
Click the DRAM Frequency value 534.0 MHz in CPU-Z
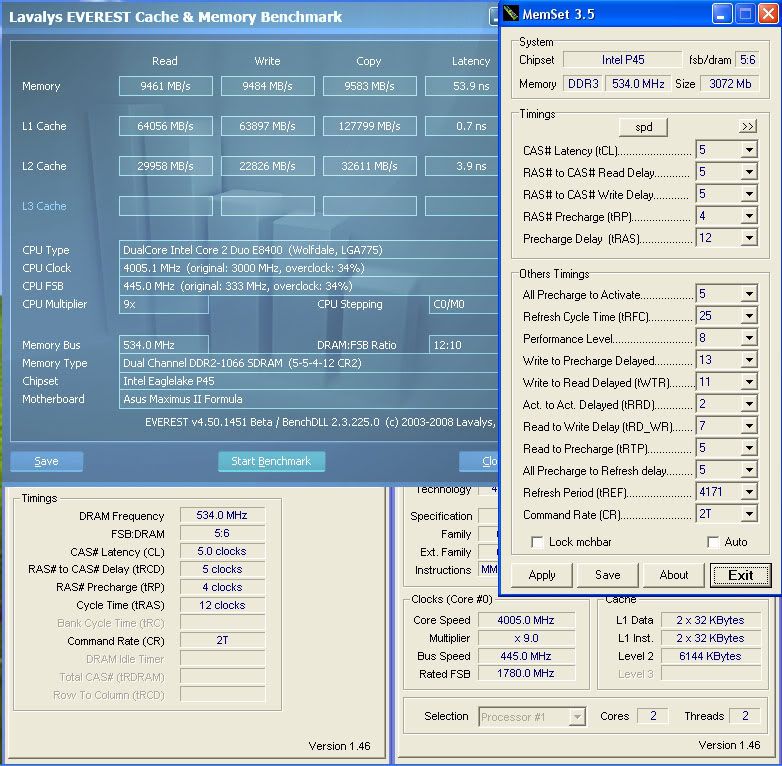(x=222, y=515)
